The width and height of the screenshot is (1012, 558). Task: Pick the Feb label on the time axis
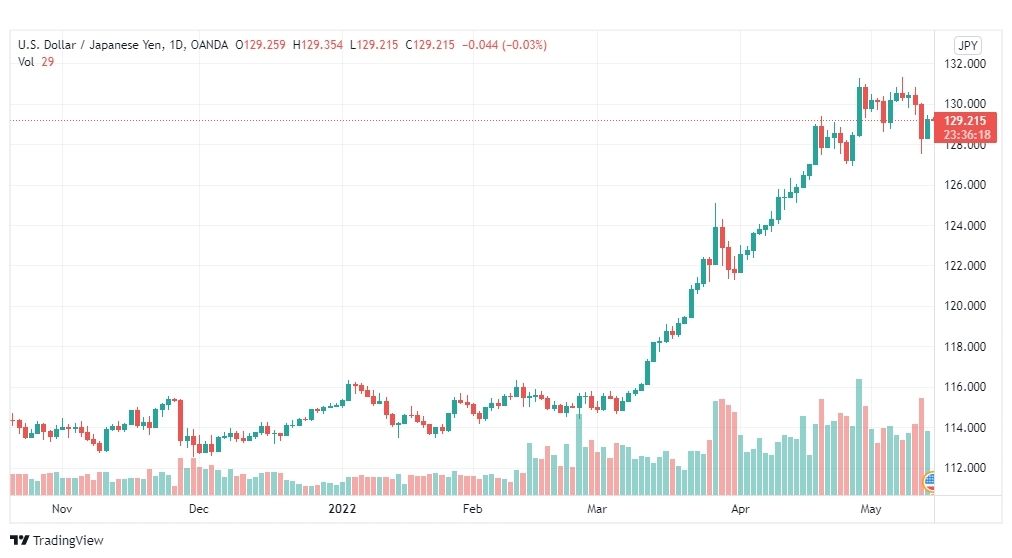pyautogui.click(x=472, y=509)
